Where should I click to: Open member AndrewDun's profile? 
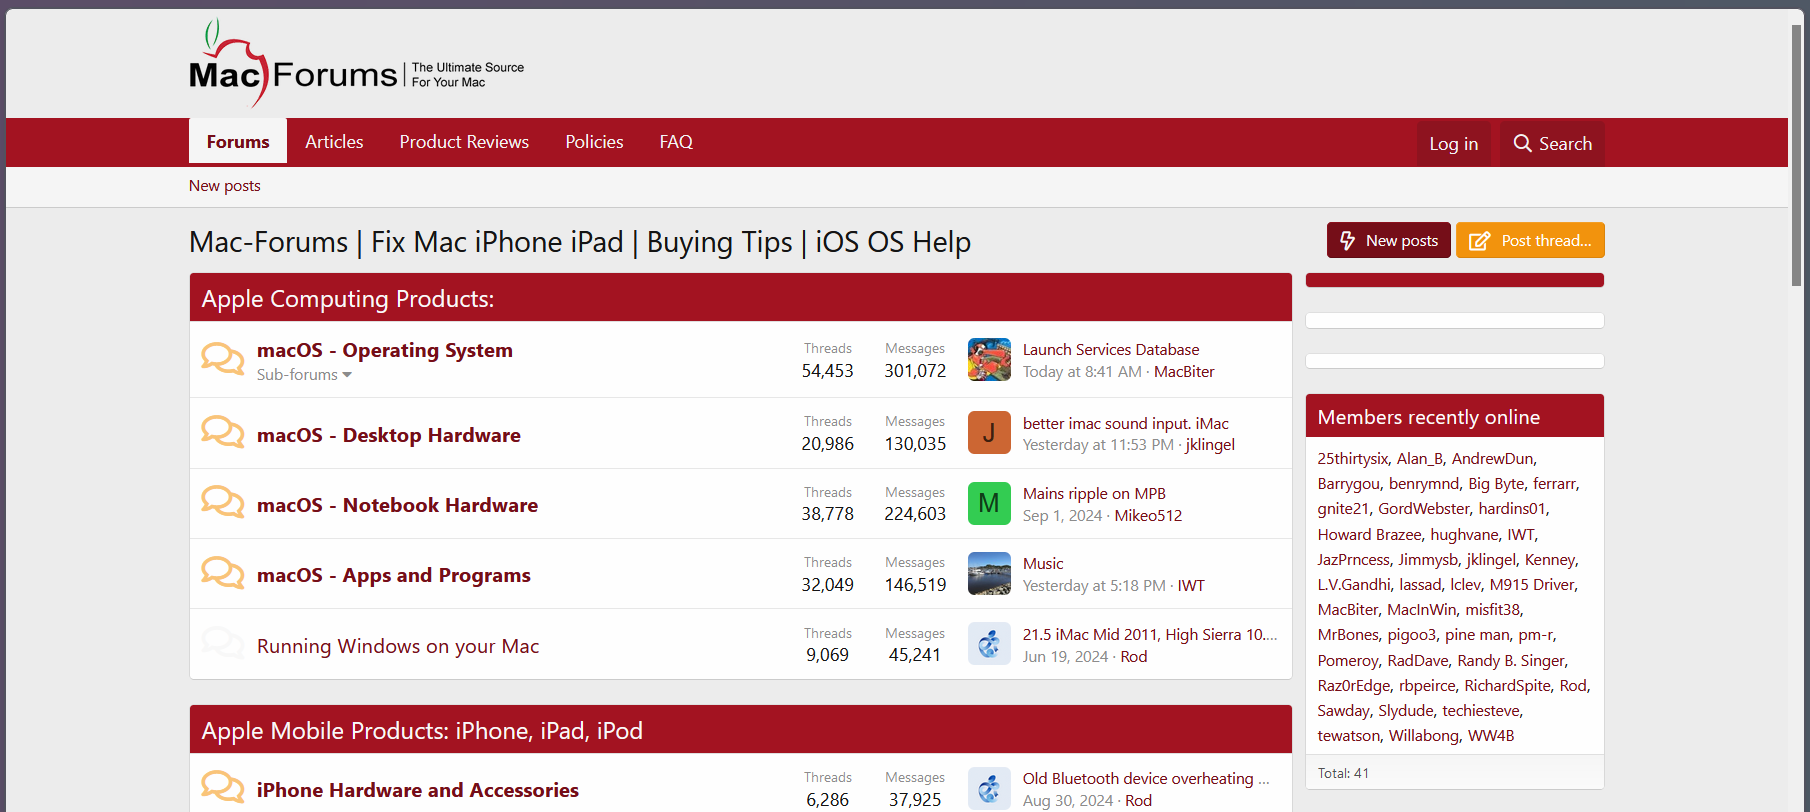[x=1492, y=458]
